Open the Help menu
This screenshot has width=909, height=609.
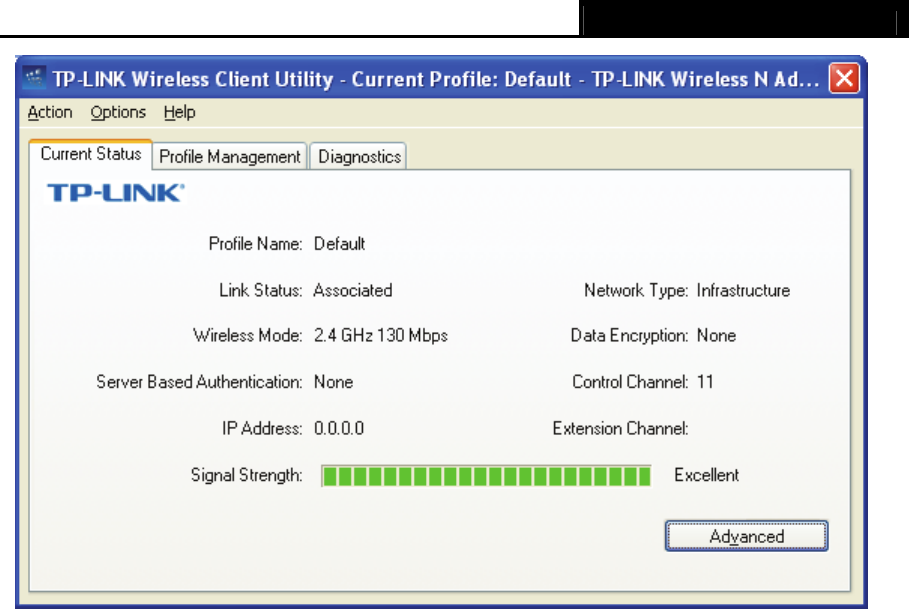tap(180, 112)
